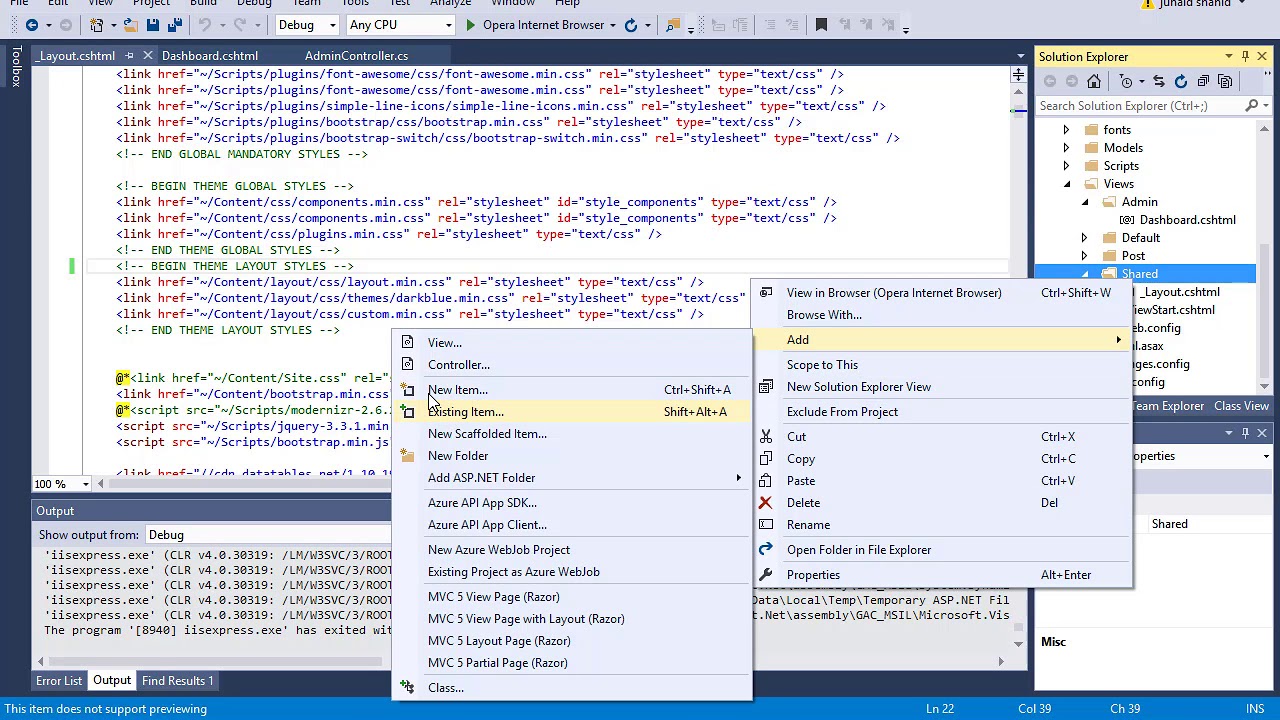Click the Refresh icon in Solution Explorer
The width and height of the screenshot is (1280, 720).
1181,81
